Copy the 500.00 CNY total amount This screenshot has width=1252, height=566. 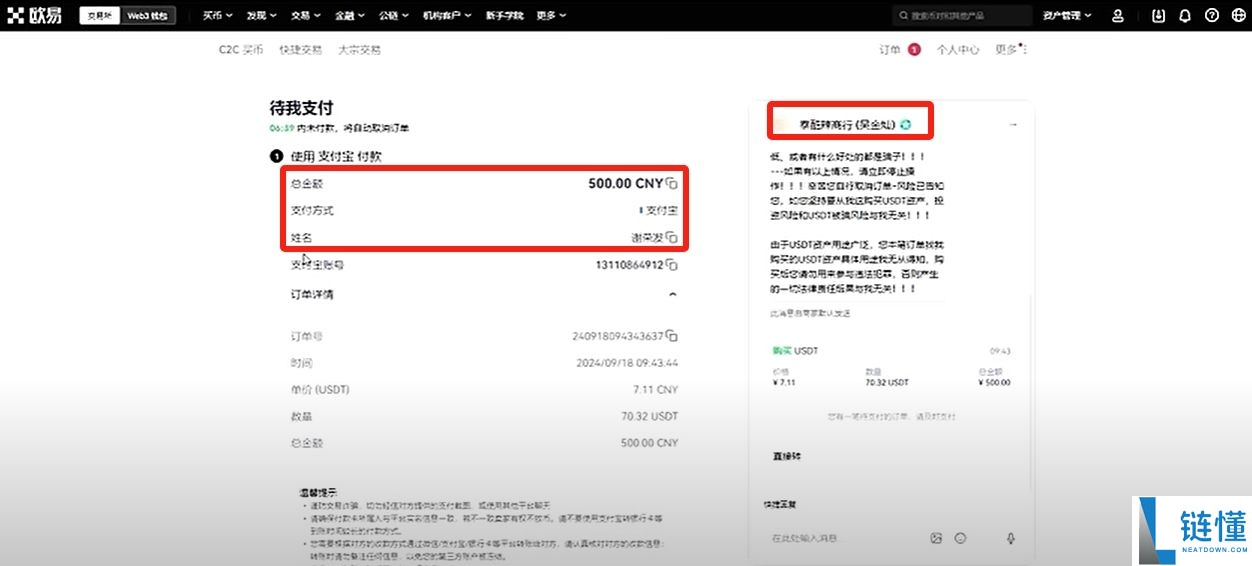(672, 184)
